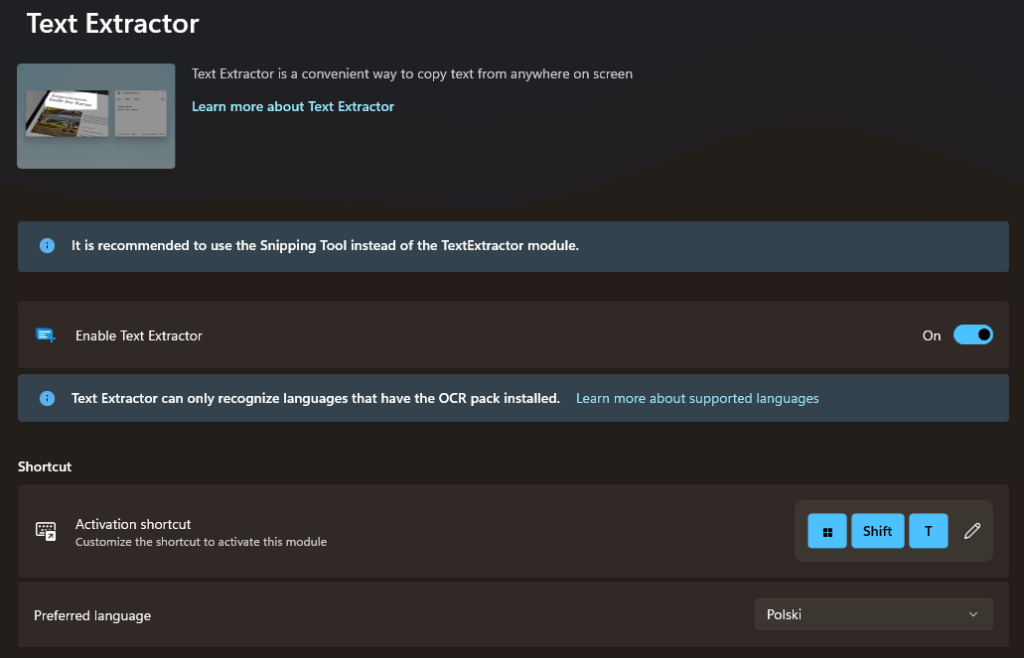Open Learn more about supported languages link

[697, 398]
